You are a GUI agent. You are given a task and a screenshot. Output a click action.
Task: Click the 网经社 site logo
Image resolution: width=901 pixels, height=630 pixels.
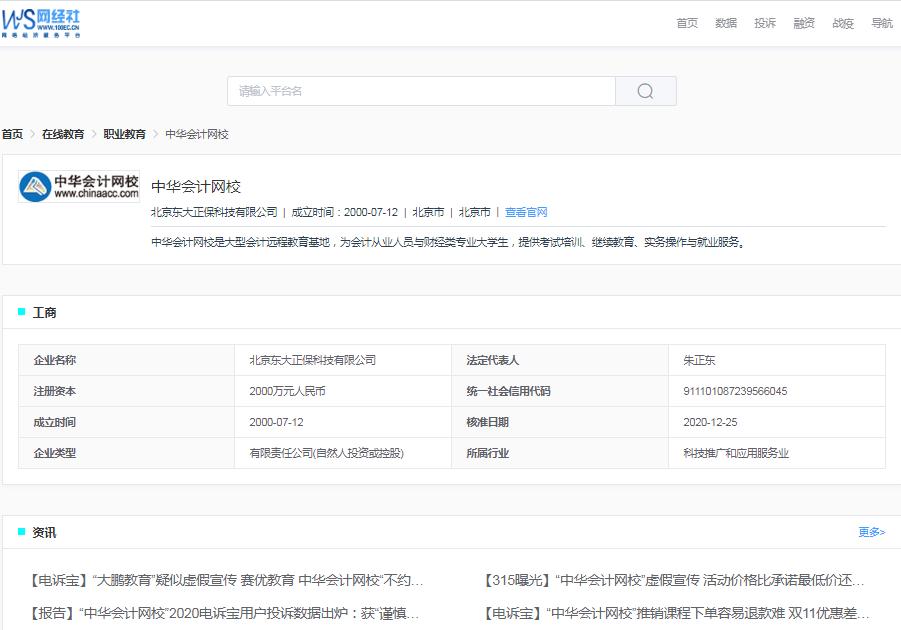[42, 22]
